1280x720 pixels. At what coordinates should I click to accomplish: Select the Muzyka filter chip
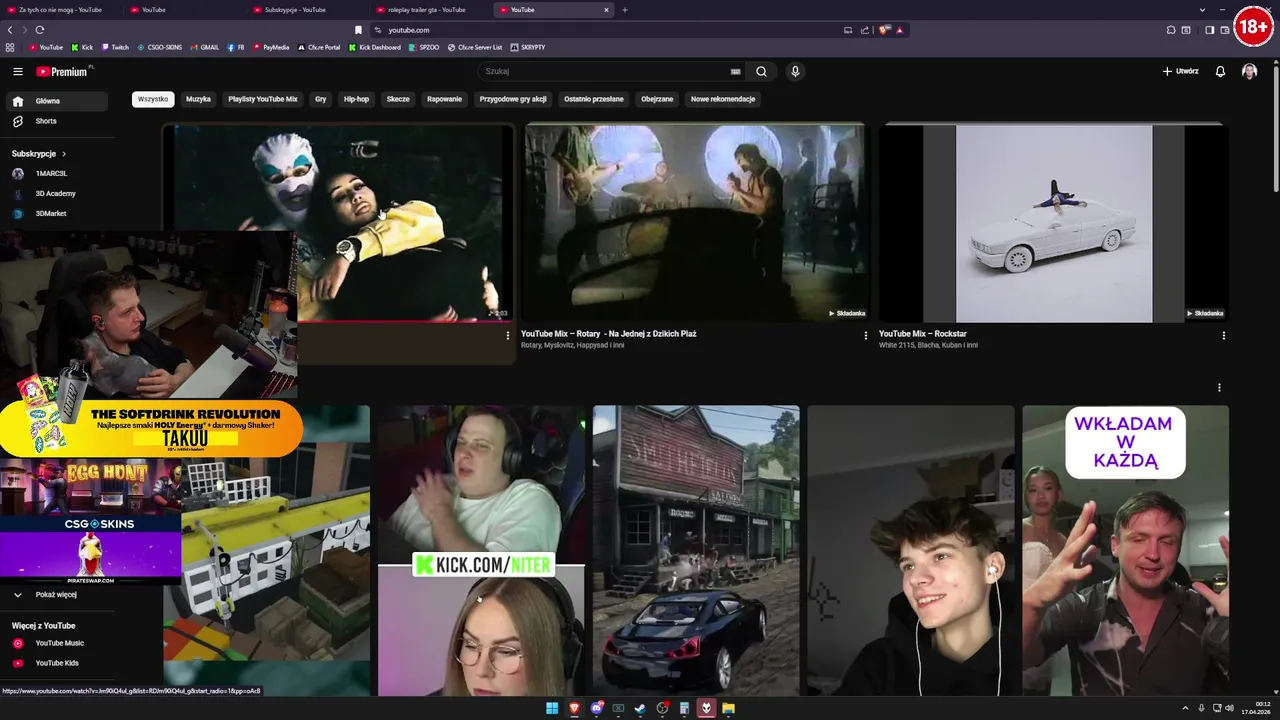tap(198, 99)
